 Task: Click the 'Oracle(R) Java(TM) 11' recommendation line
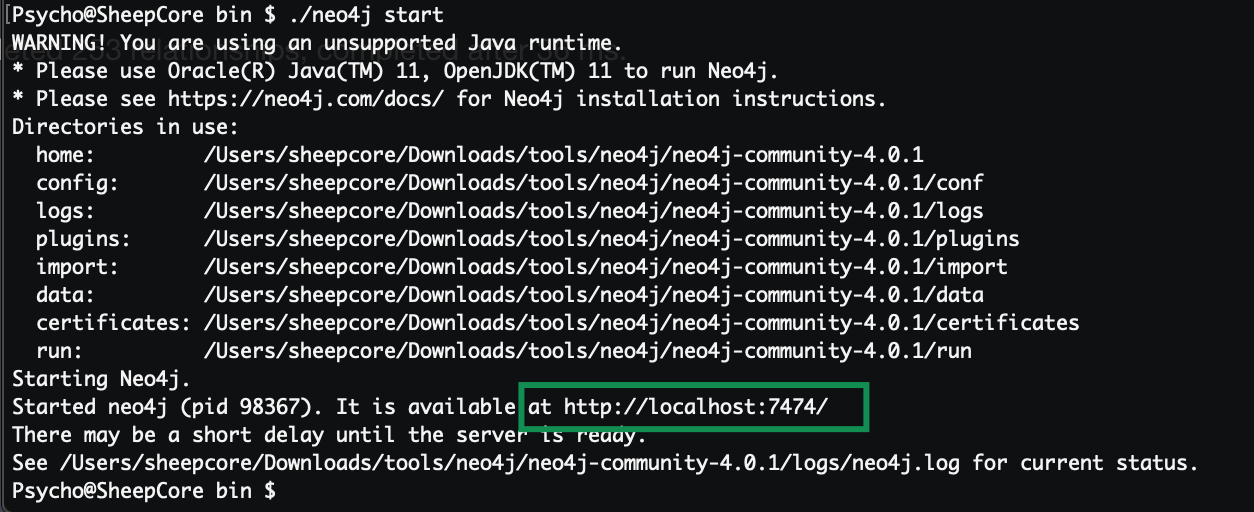394,72
